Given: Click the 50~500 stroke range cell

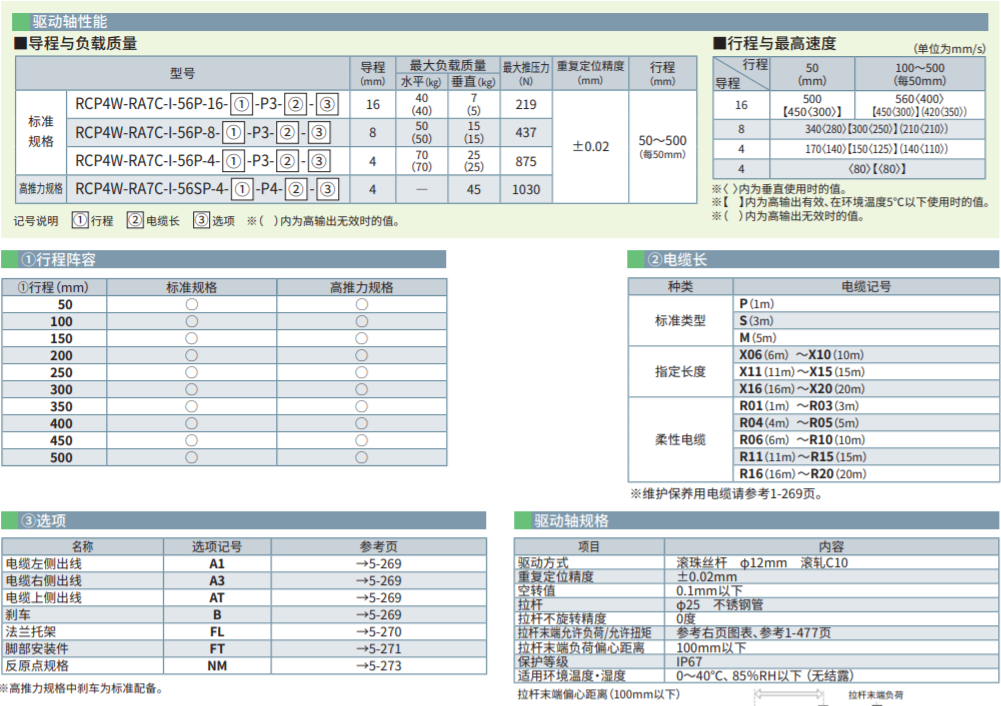Looking at the screenshot, I should (663, 146).
